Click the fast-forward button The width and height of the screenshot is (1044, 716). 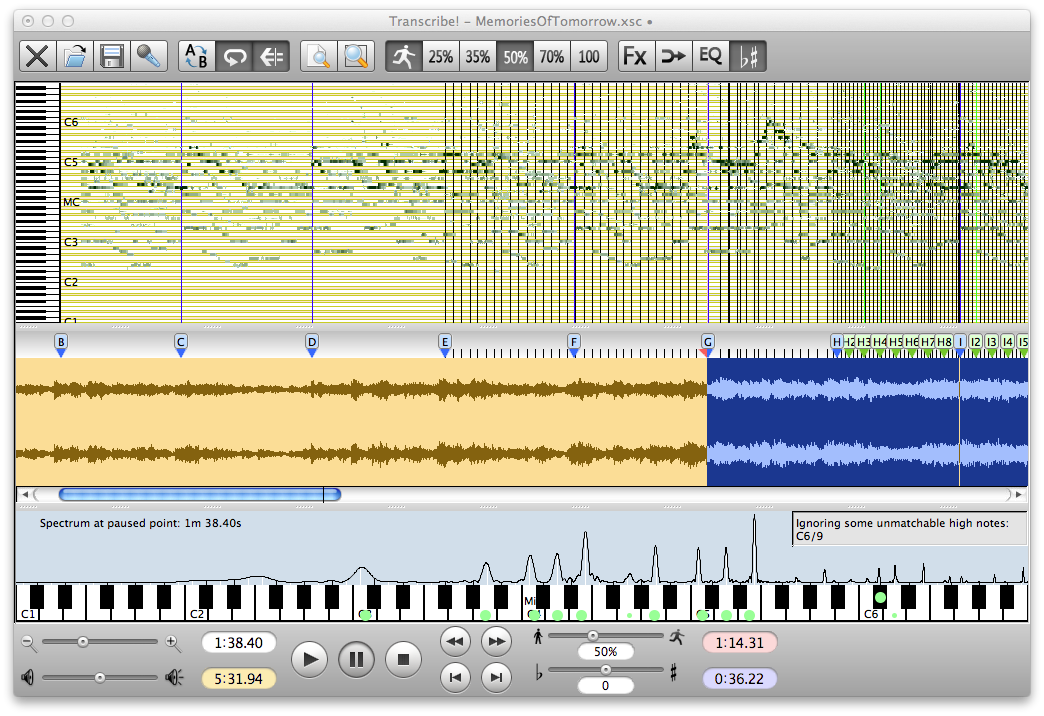[496, 641]
